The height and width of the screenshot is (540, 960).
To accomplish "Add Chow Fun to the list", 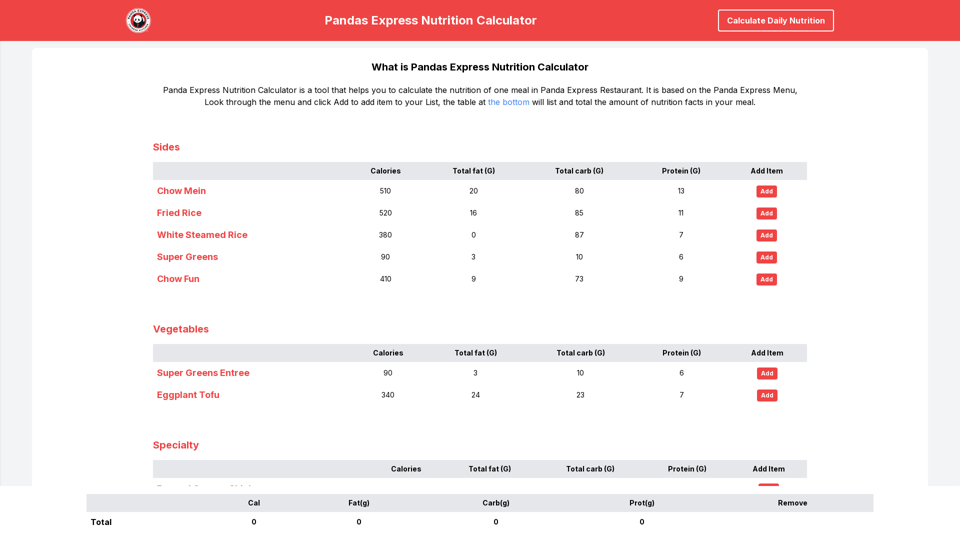I will 766,279.
